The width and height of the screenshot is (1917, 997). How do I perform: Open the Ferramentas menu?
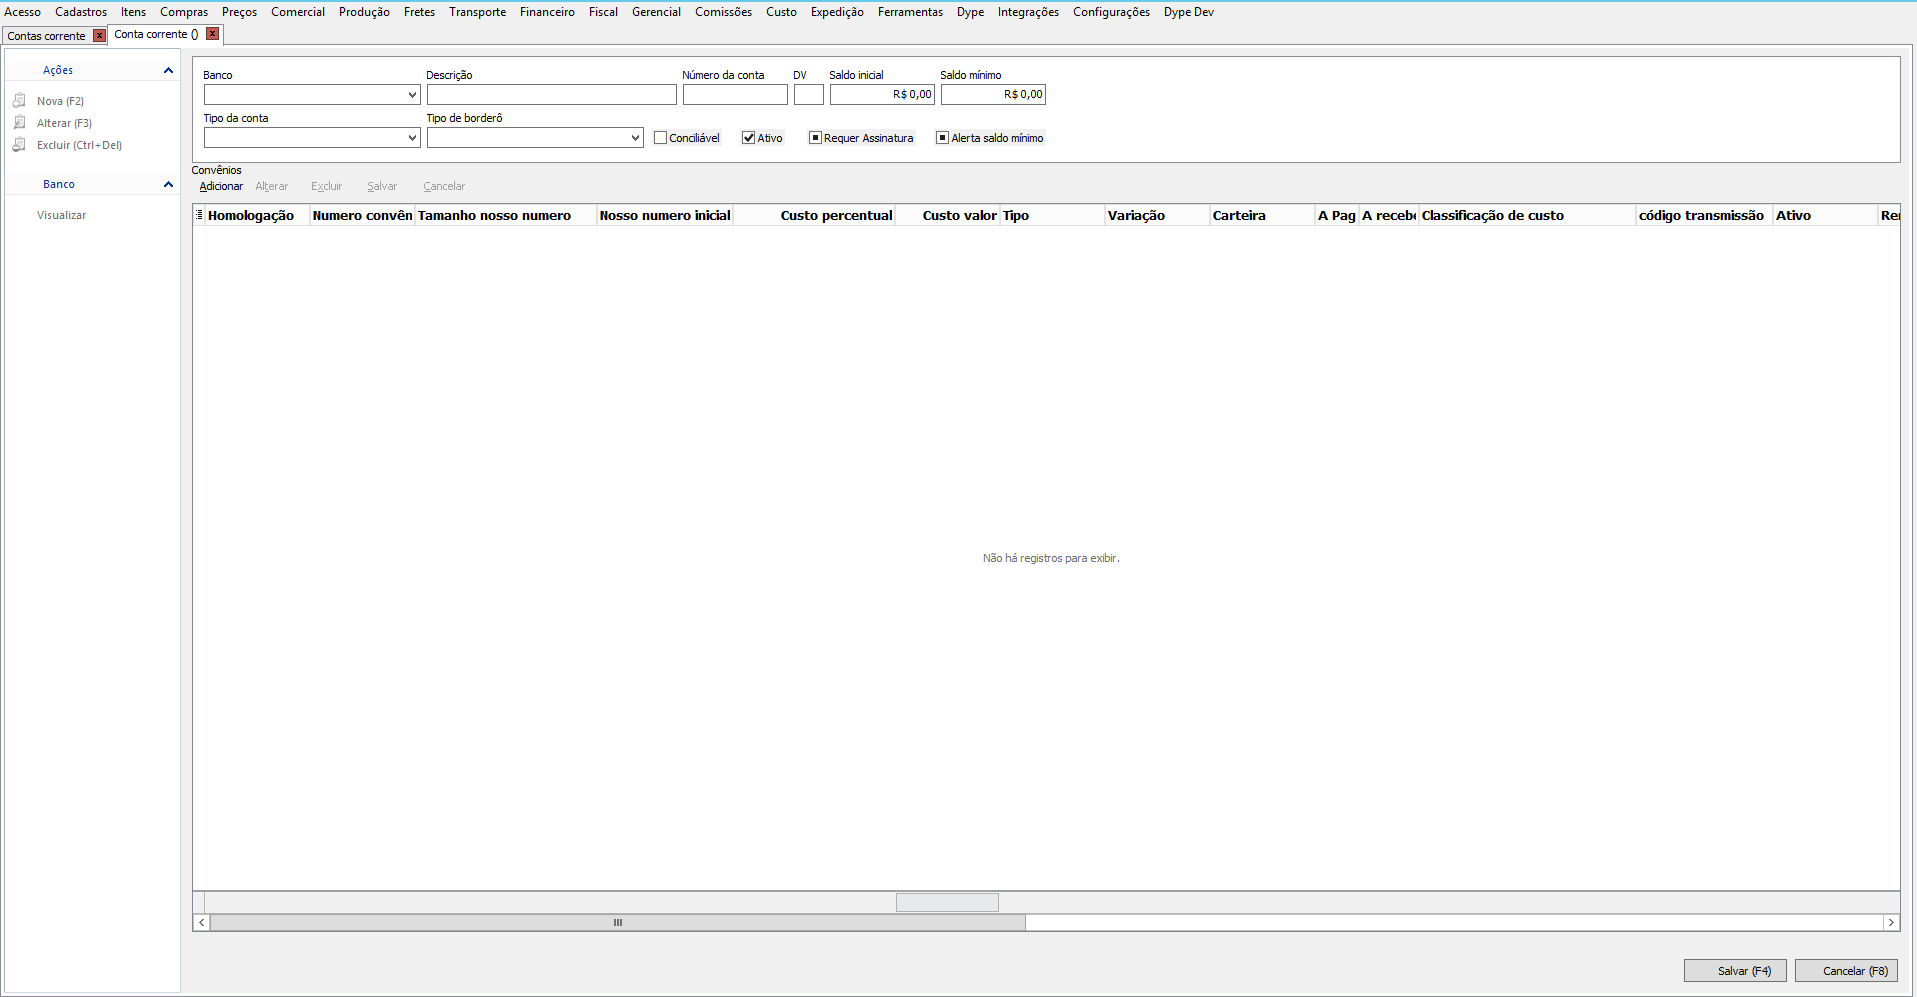pos(910,12)
